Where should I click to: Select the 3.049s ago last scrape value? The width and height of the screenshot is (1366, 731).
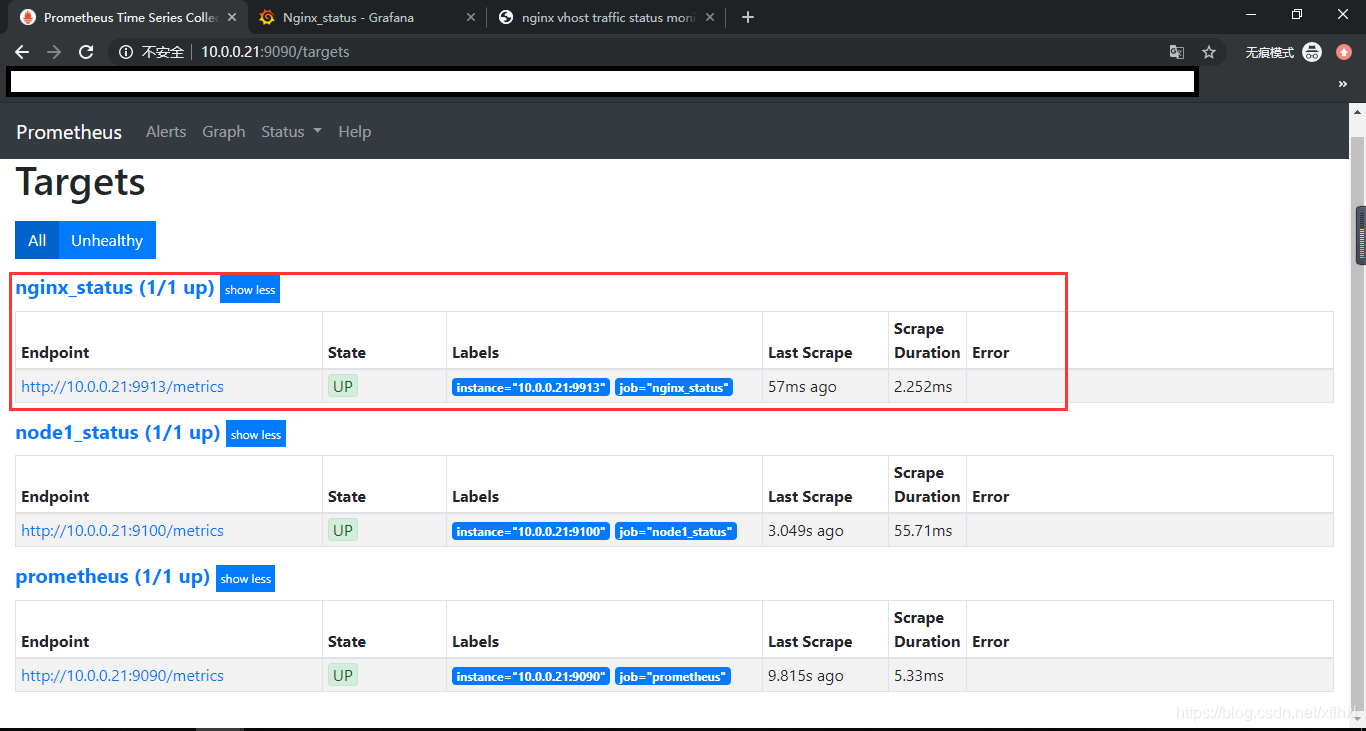pyautogui.click(x=806, y=531)
